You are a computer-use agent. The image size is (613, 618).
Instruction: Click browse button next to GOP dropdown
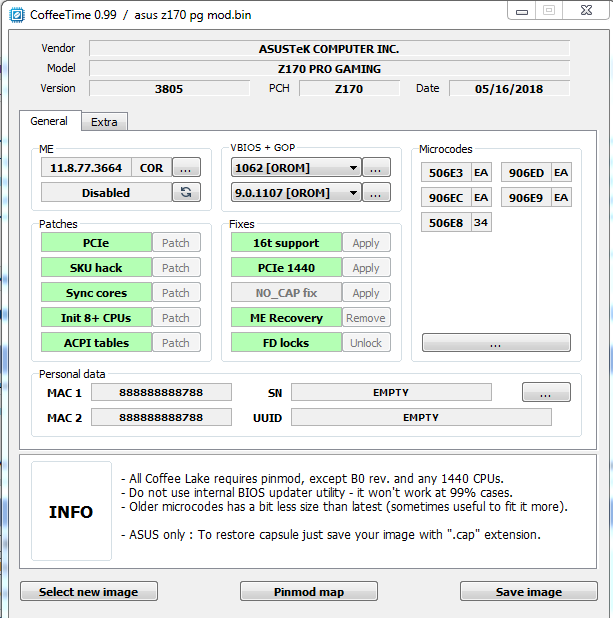pos(376,192)
